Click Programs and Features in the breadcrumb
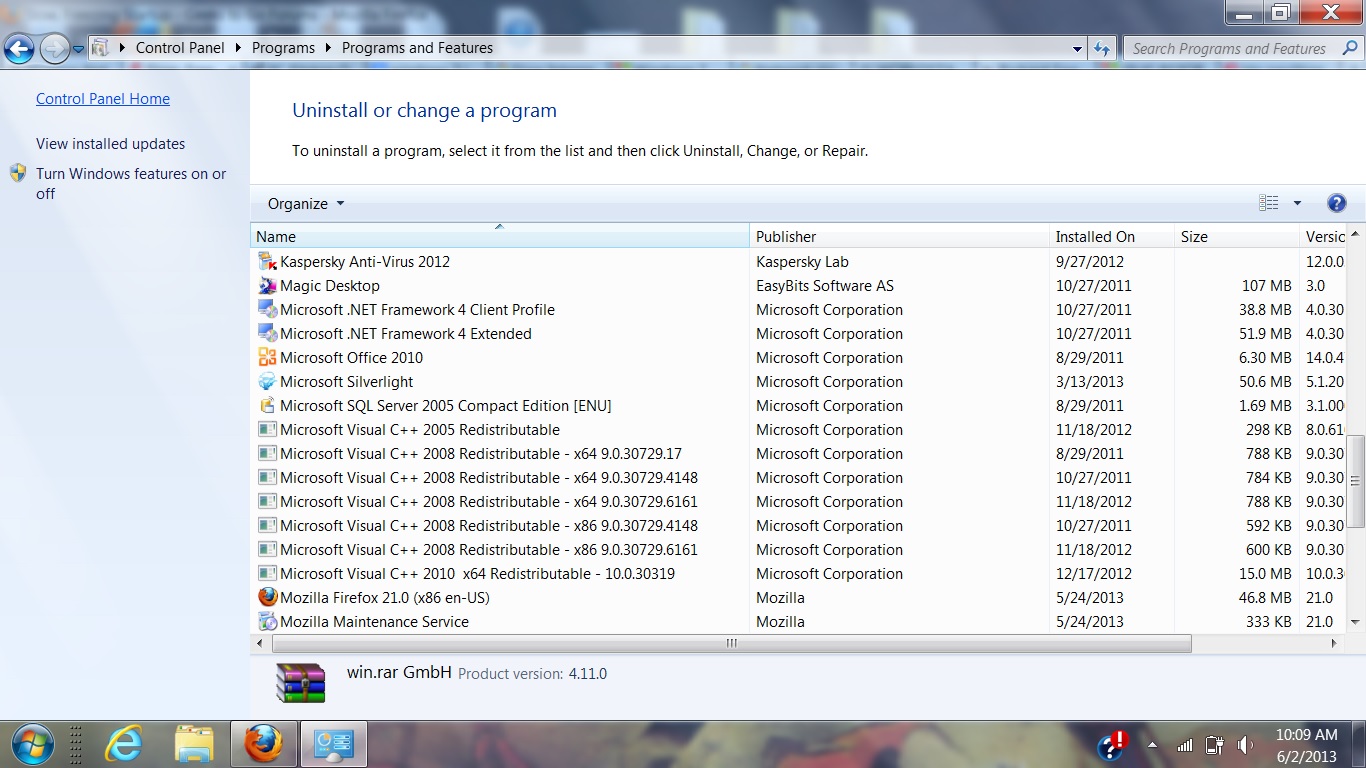The width and height of the screenshot is (1366, 768). coord(417,48)
